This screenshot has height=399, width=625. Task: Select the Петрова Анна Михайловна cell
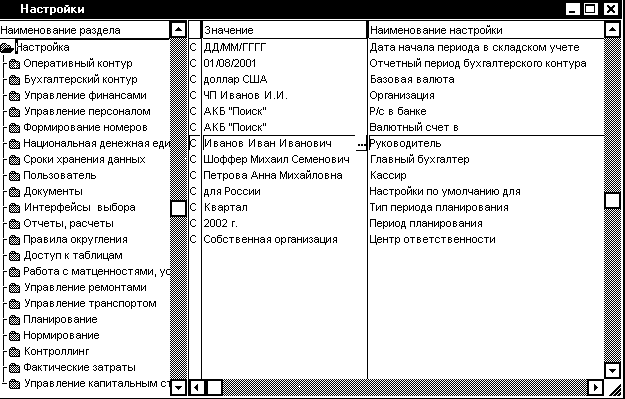coord(284,175)
